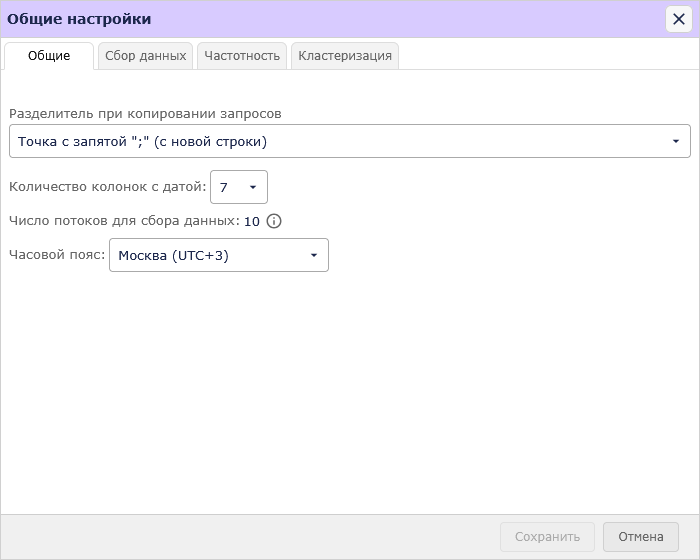Click the Число потоков для сбора данных label

pos(125,221)
